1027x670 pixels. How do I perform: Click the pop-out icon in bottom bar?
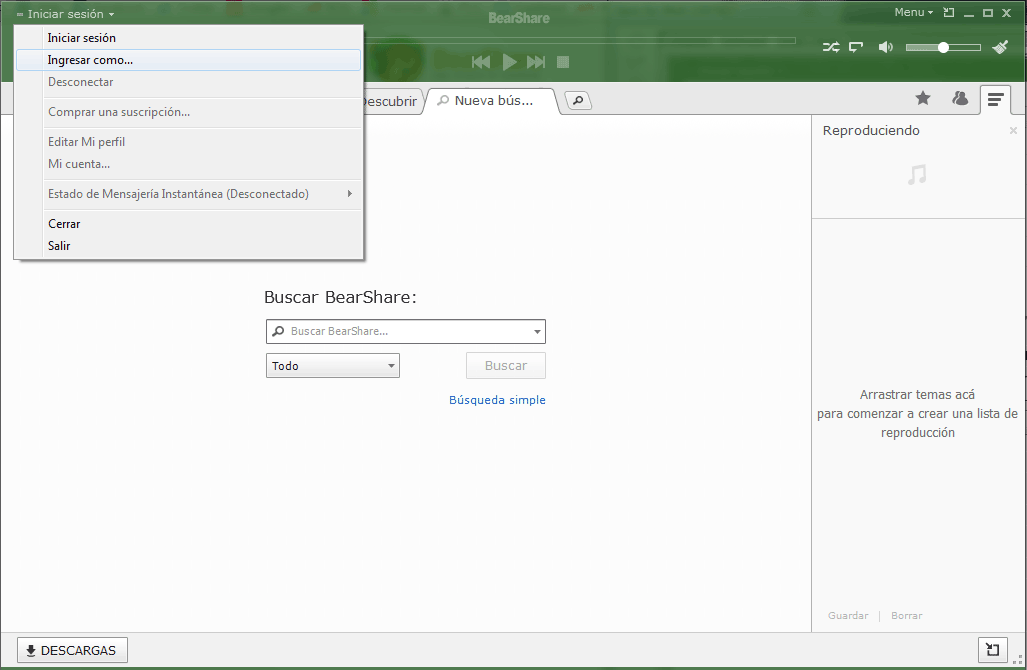[x=993, y=650]
